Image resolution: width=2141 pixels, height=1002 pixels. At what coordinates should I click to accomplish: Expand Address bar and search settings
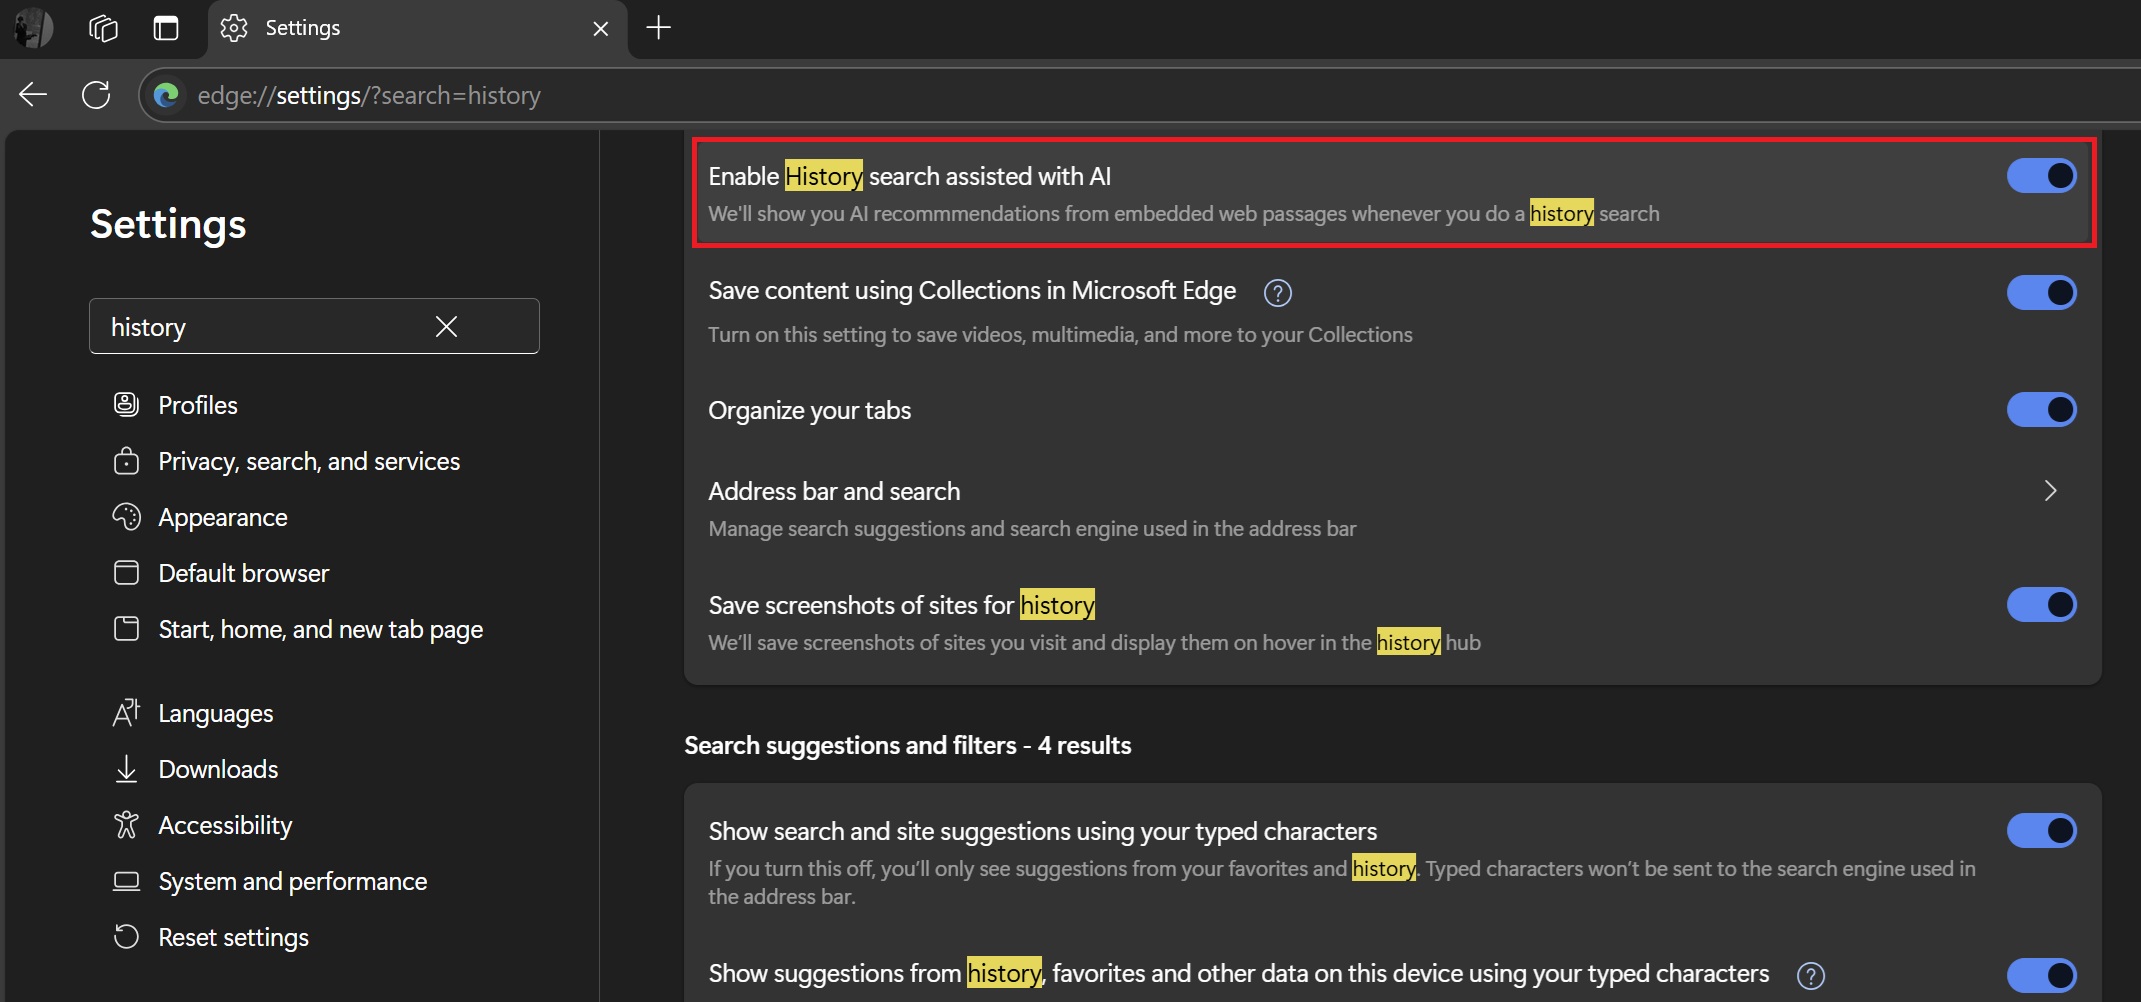(2050, 491)
